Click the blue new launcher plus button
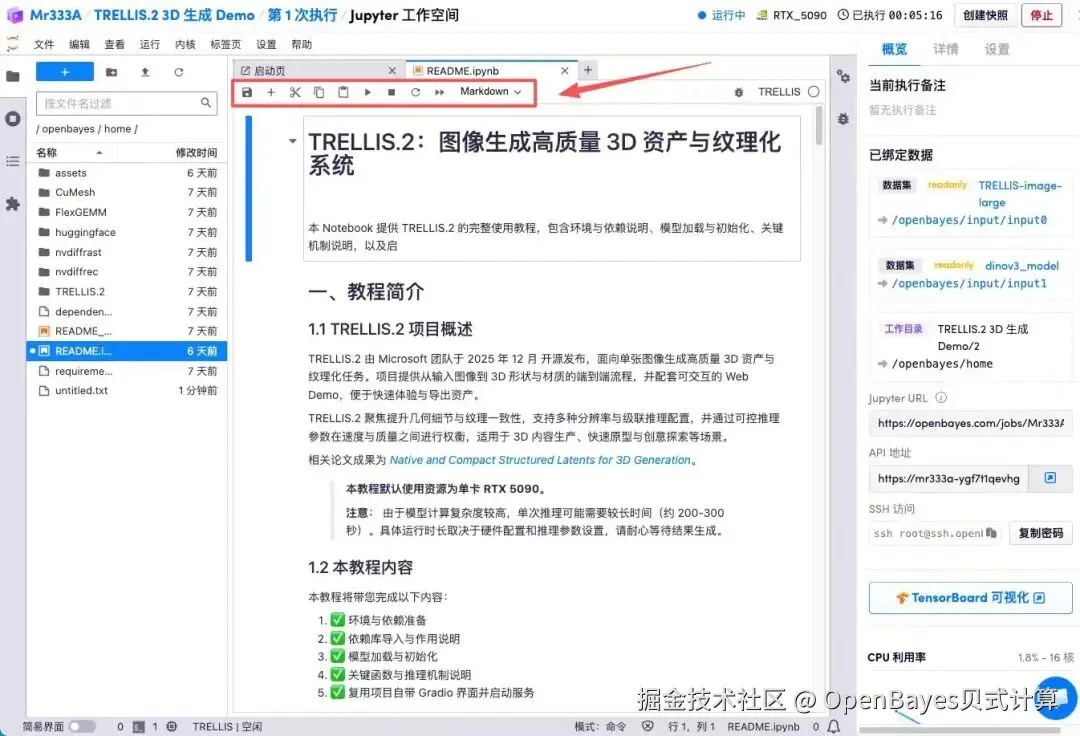The width and height of the screenshot is (1080, 736). point(65,72)
